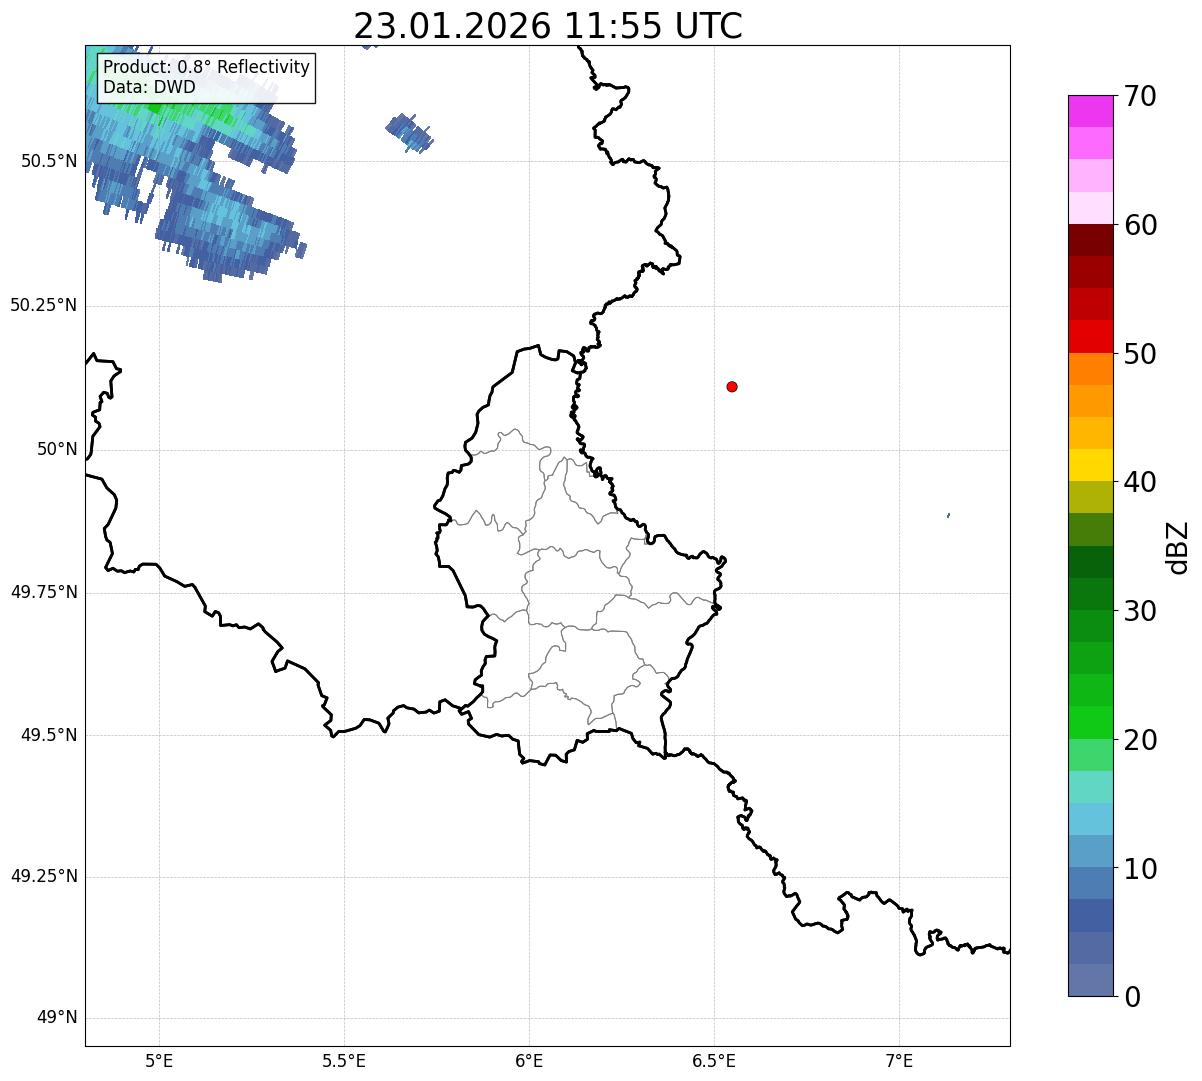The height and width of the screenshot is (1081, 1202).
Task: Pick the yellow swatch just above 40
Action: (x=1090, y=465)
